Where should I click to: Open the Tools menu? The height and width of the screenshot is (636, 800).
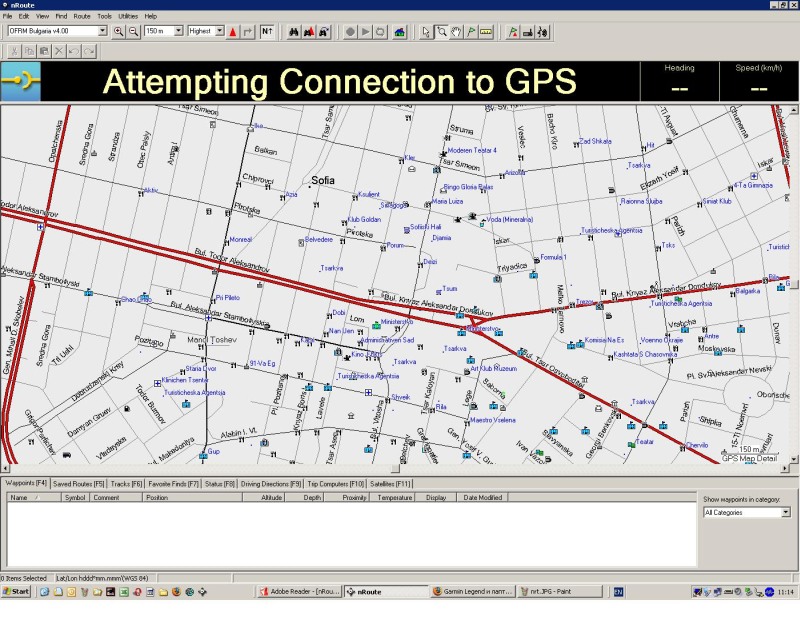(x=104, y=16)
